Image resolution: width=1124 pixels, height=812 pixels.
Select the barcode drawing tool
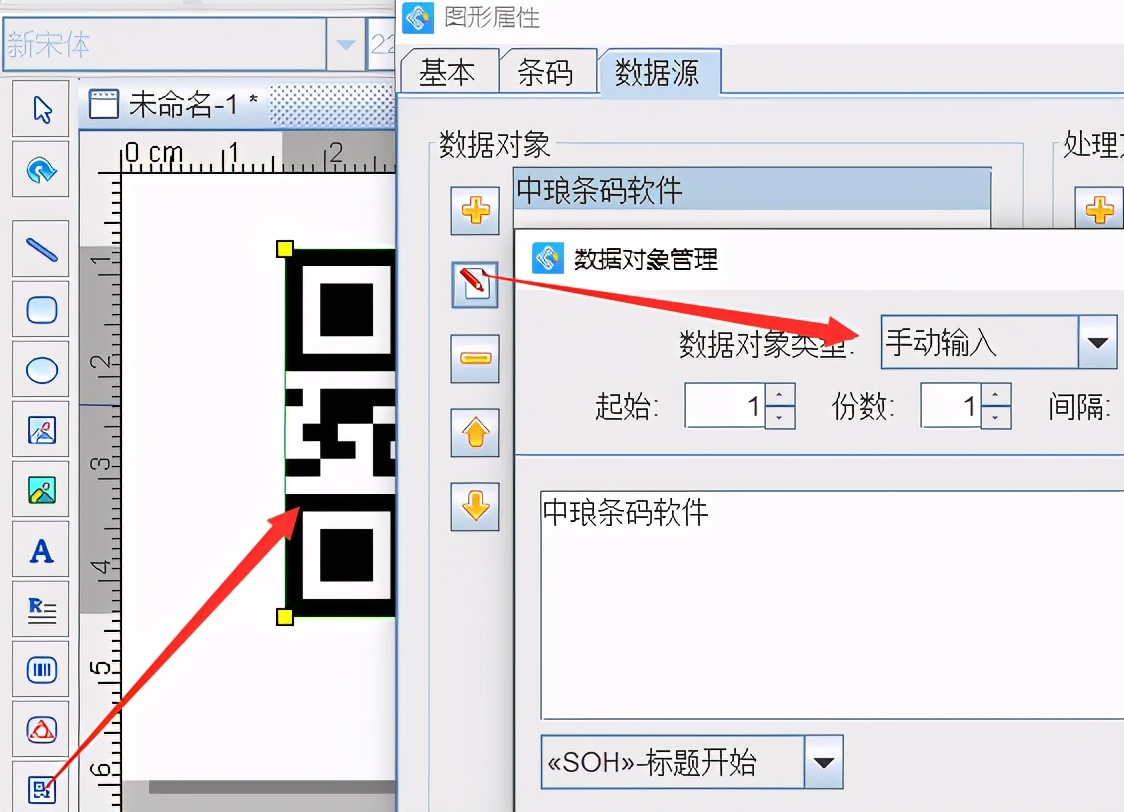pos(41,670)
